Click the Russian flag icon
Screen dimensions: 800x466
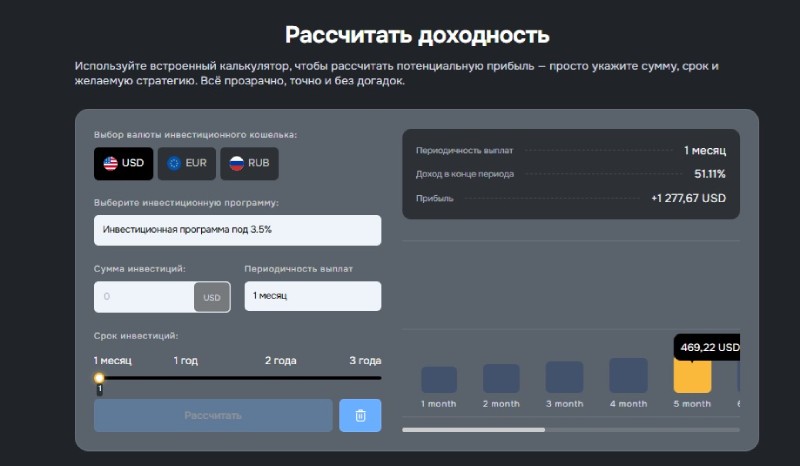tap(236, 163)
